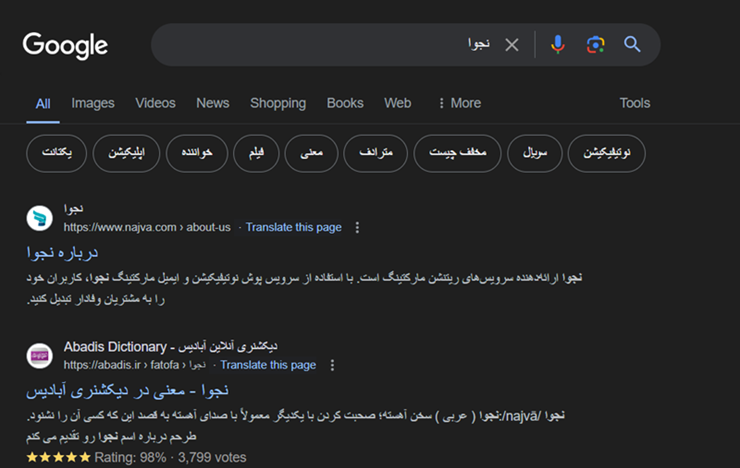This screenshot has width=740, height=468.
Task: Select the معنی suggestion chip
Action: click(311, 153)
